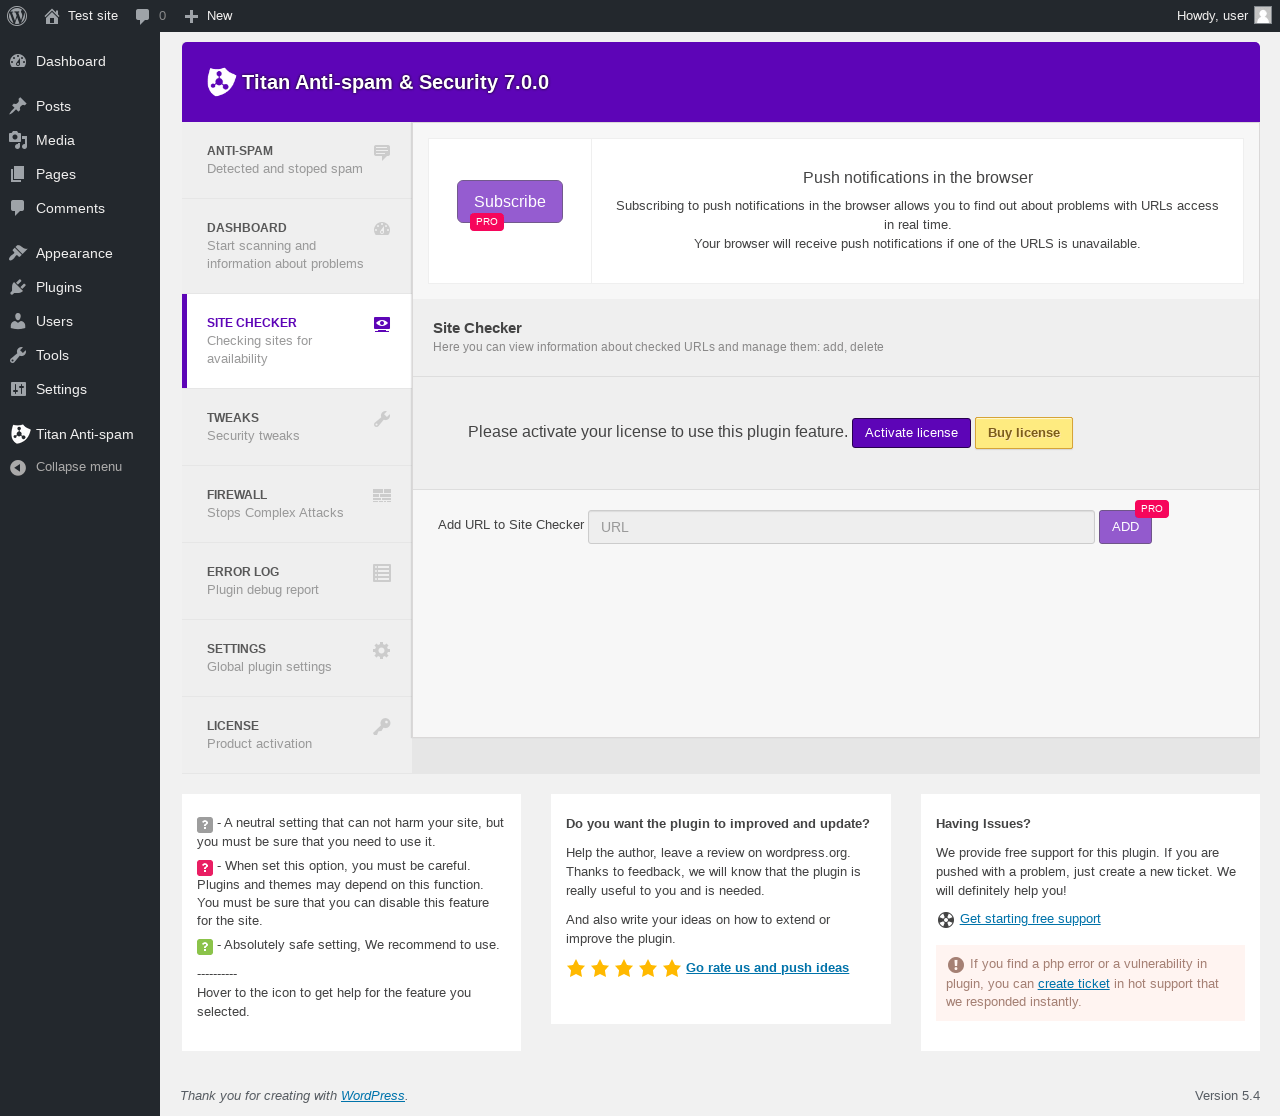The image size is (1280, 1116).
Task: Click the Titan Anti-spam shield icon in sidebar
Action: [20, 434]
